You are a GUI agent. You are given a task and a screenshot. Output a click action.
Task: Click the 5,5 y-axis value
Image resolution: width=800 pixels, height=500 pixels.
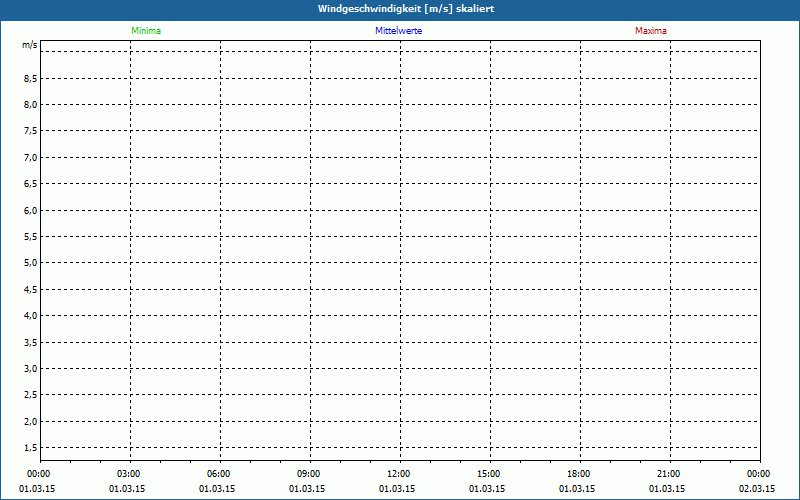[x=31, y=237]
